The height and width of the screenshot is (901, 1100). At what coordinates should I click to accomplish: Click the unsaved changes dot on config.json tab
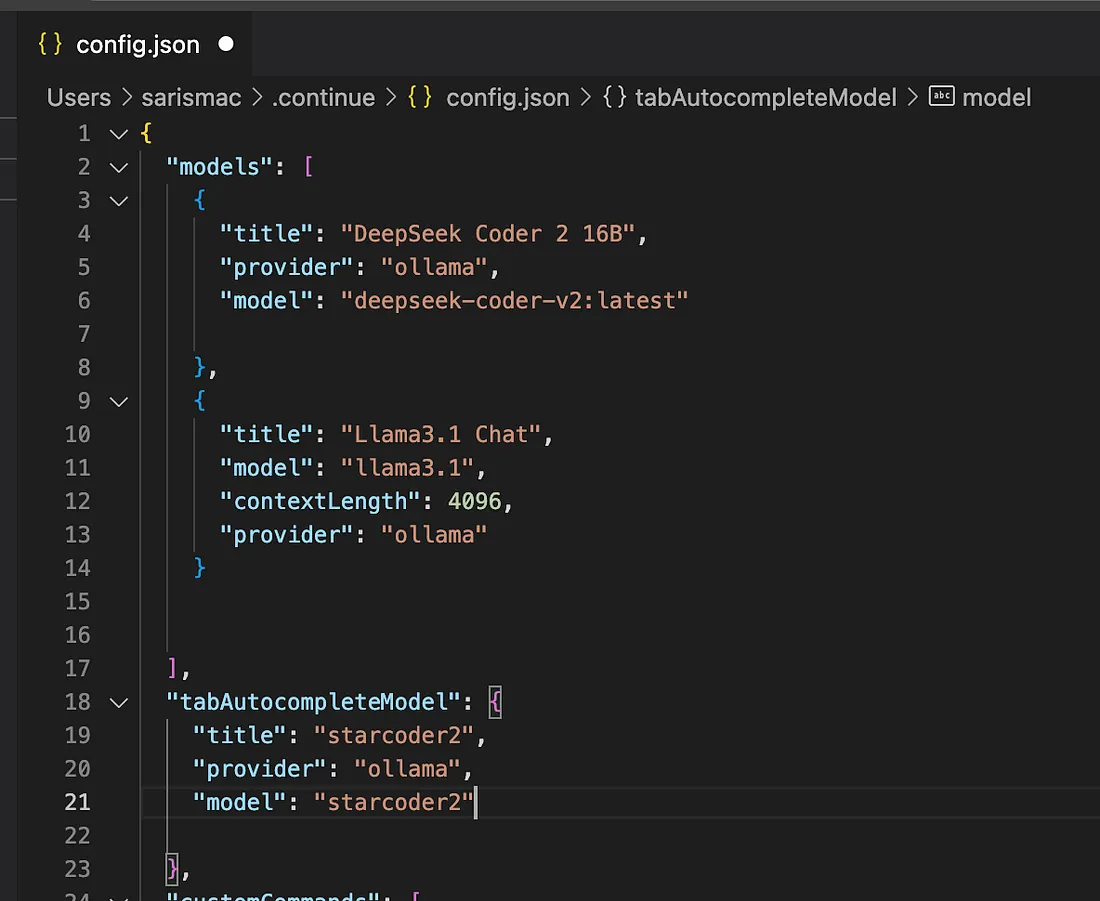(x=225, y=44)
